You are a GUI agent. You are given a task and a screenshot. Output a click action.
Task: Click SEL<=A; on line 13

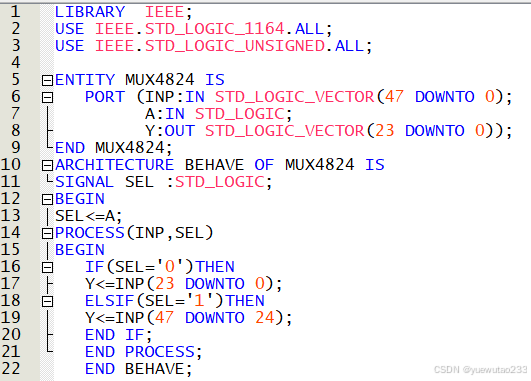pyautogui.click(x=88, y=216)
